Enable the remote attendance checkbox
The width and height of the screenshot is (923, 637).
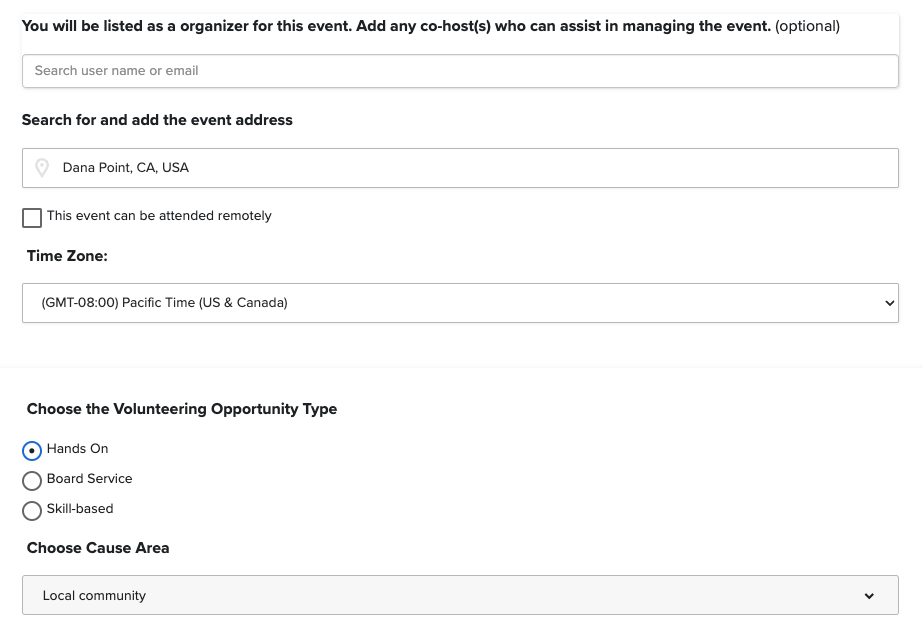point(32,218)
